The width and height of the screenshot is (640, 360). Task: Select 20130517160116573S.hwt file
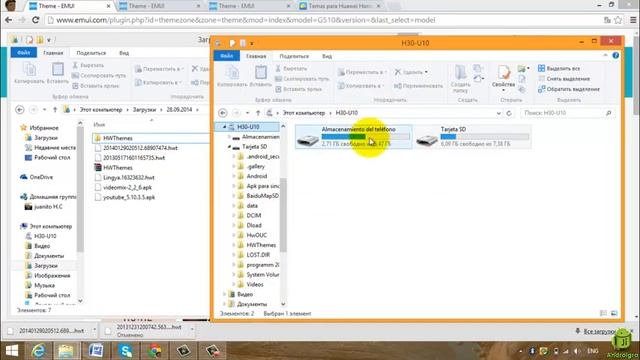point(133,158)
